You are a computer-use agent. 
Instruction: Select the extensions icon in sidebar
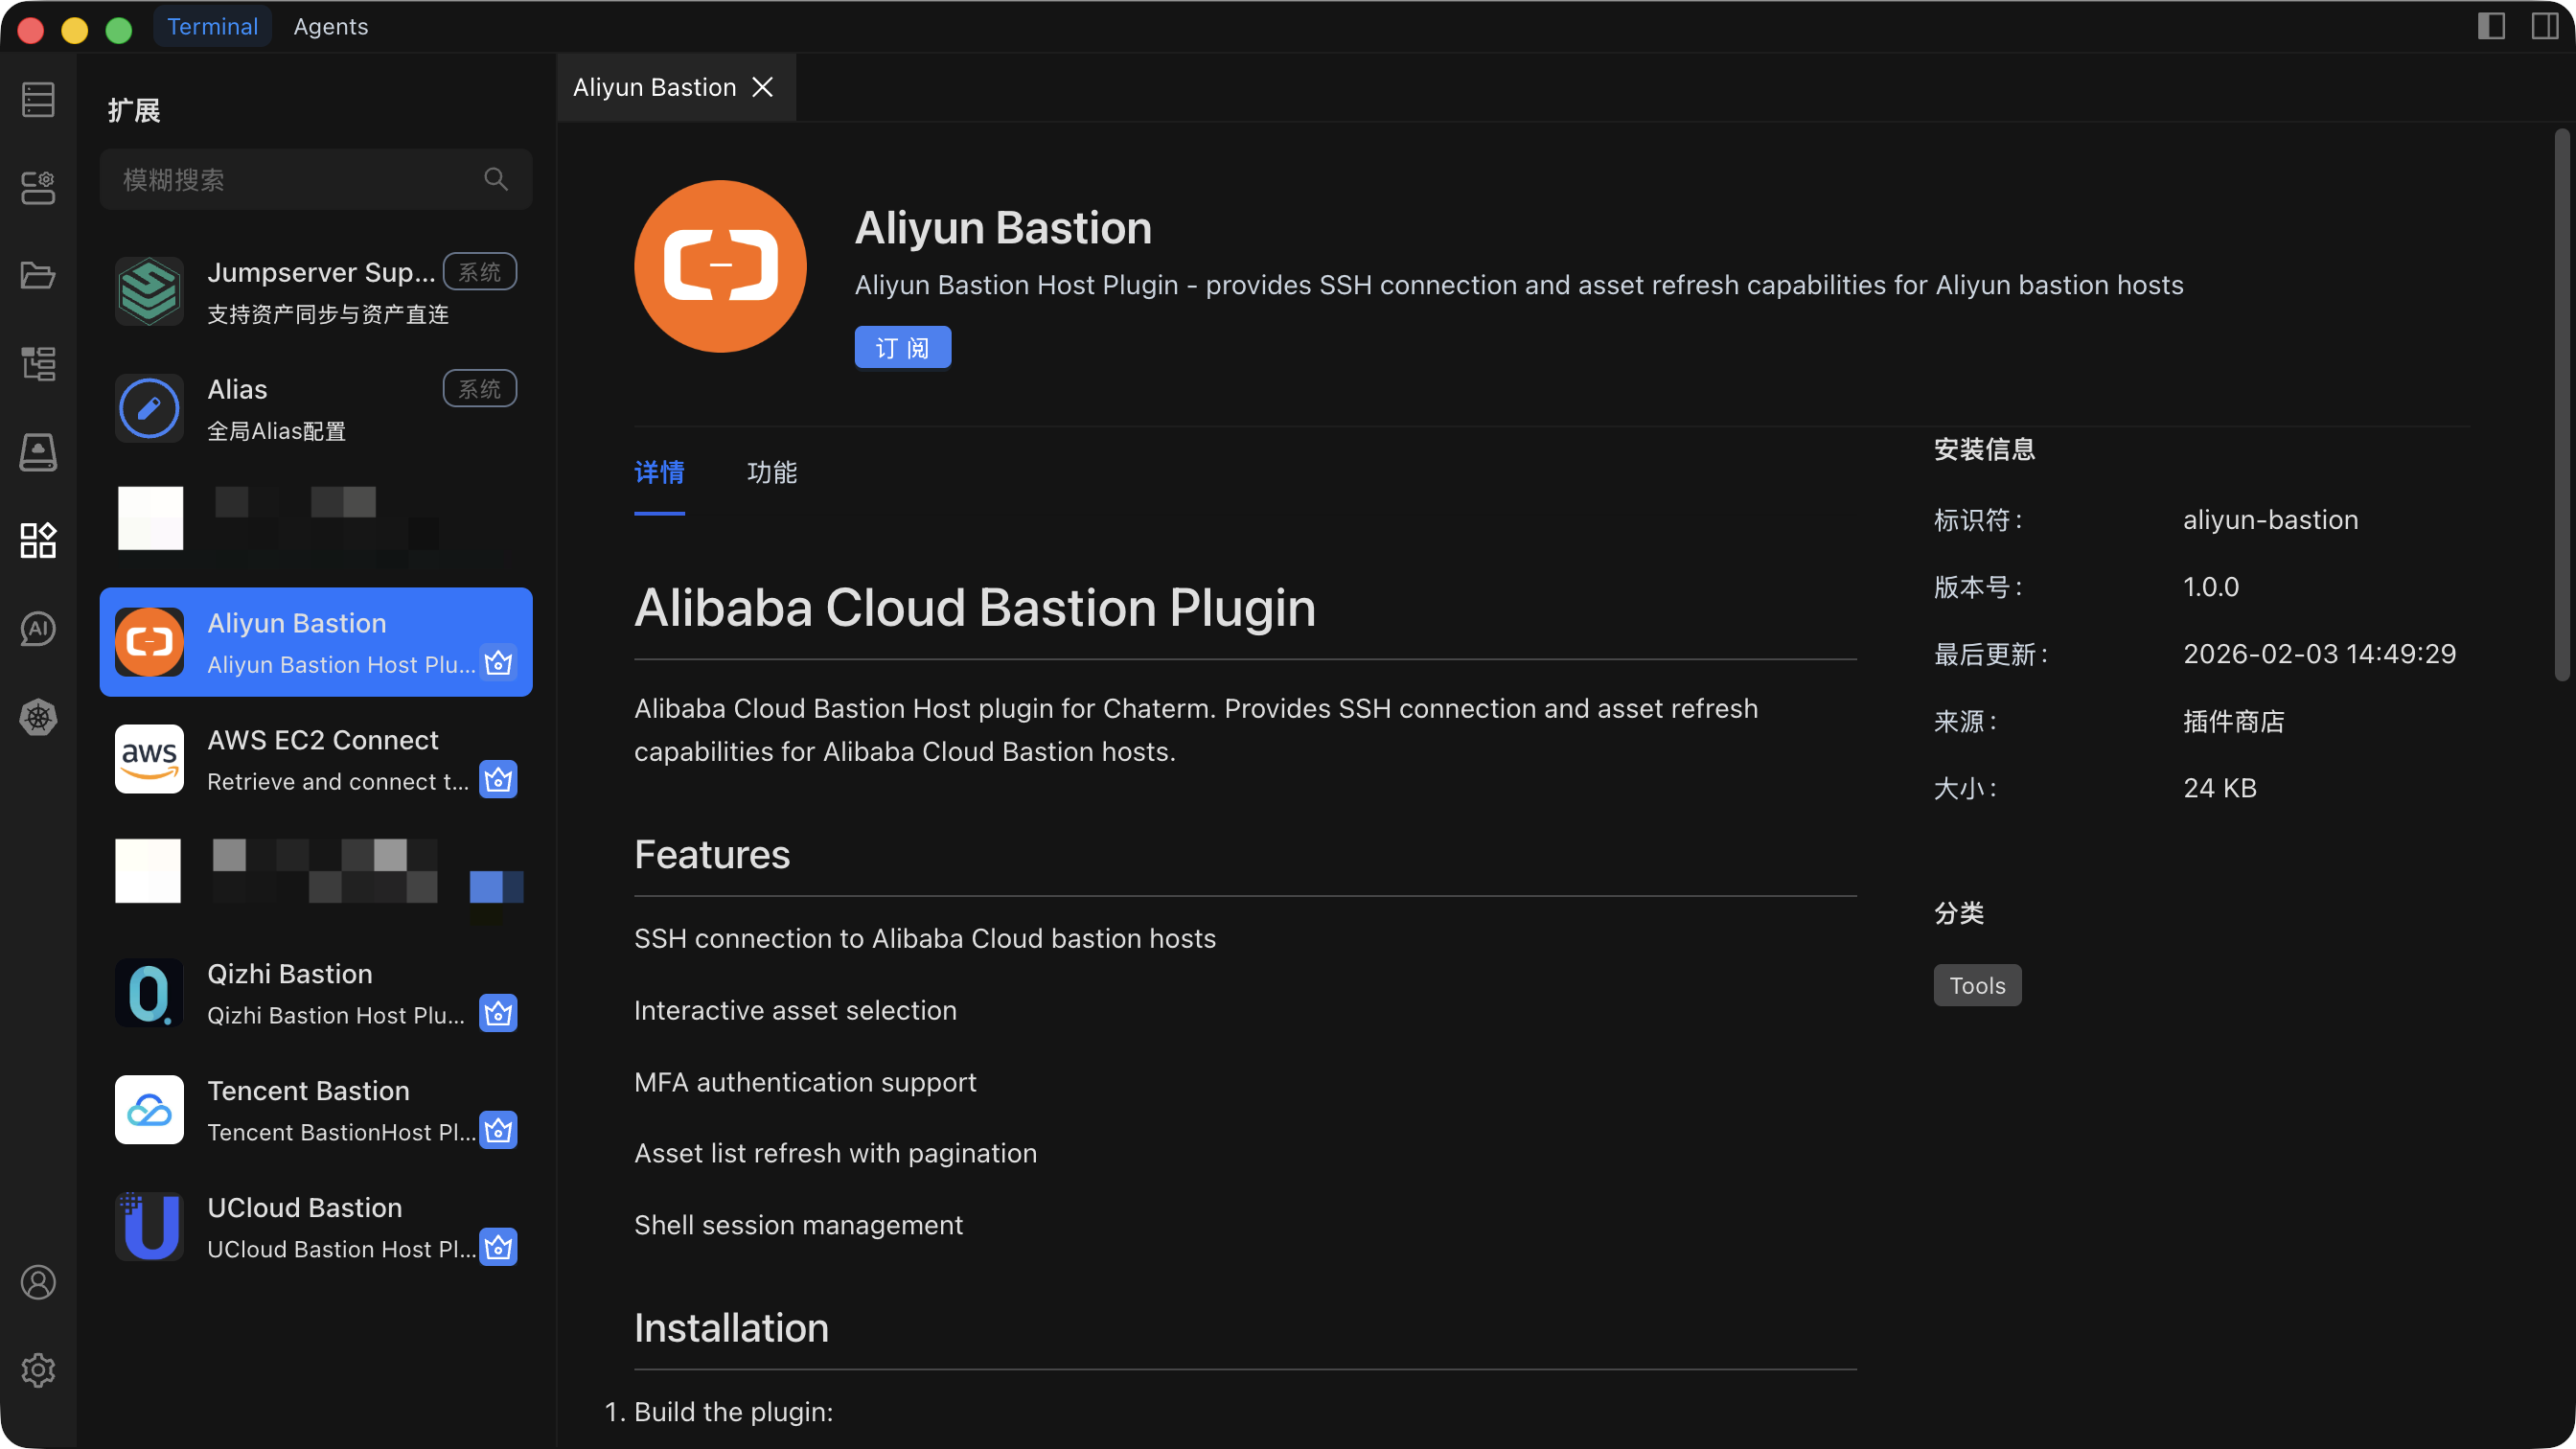click(x=38, y=540)
